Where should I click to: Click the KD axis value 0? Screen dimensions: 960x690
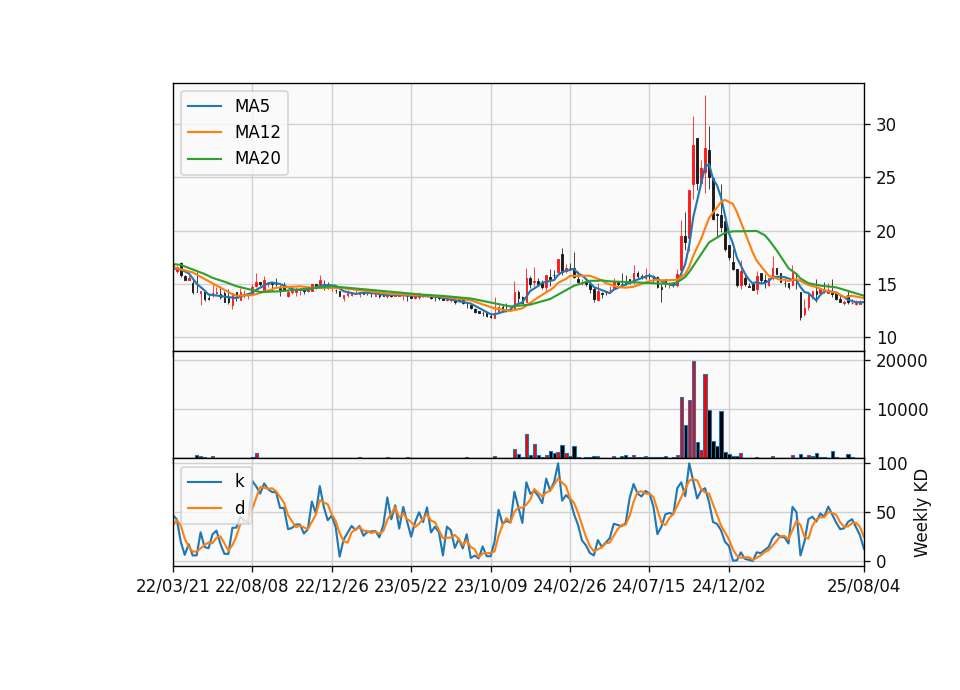click(x=881, y=561)
